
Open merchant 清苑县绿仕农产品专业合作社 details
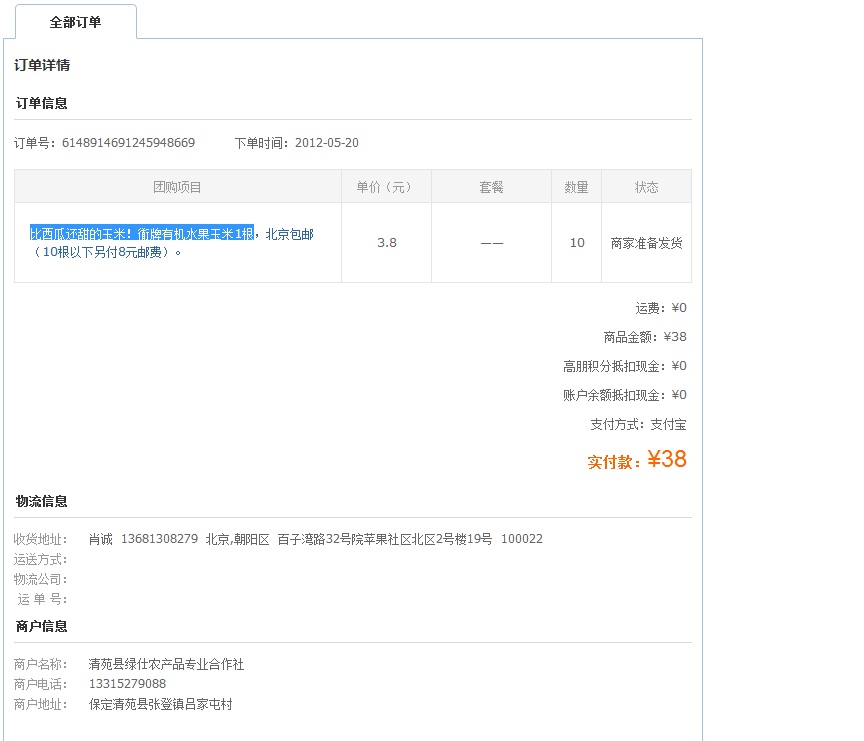[x=165, y=663]
